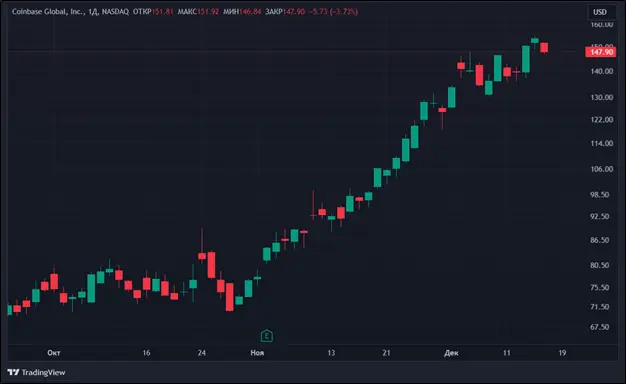Click the 16 date label on time axis

(147, 353)
